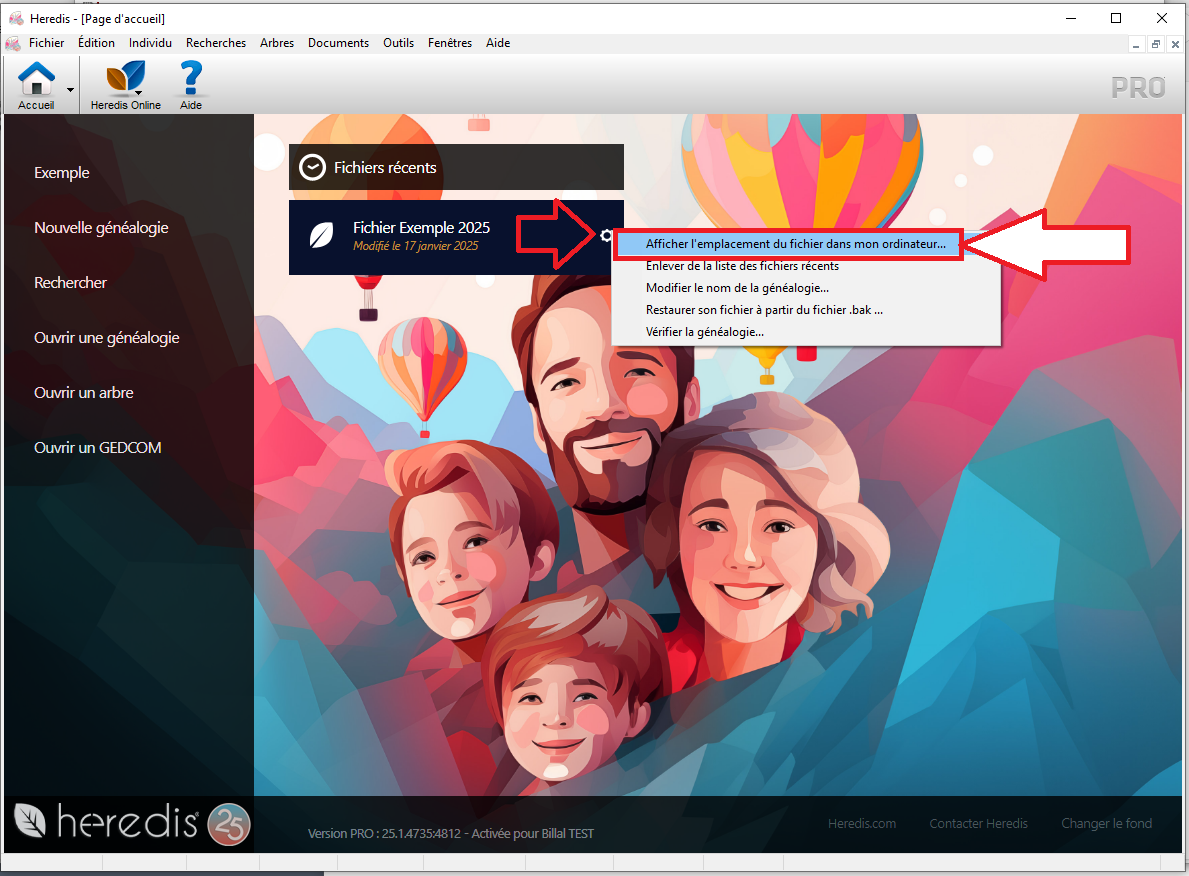Click the Heredis 25 logo at bottom left
The width and height of the screenshot is (1189, 876).
132,823
